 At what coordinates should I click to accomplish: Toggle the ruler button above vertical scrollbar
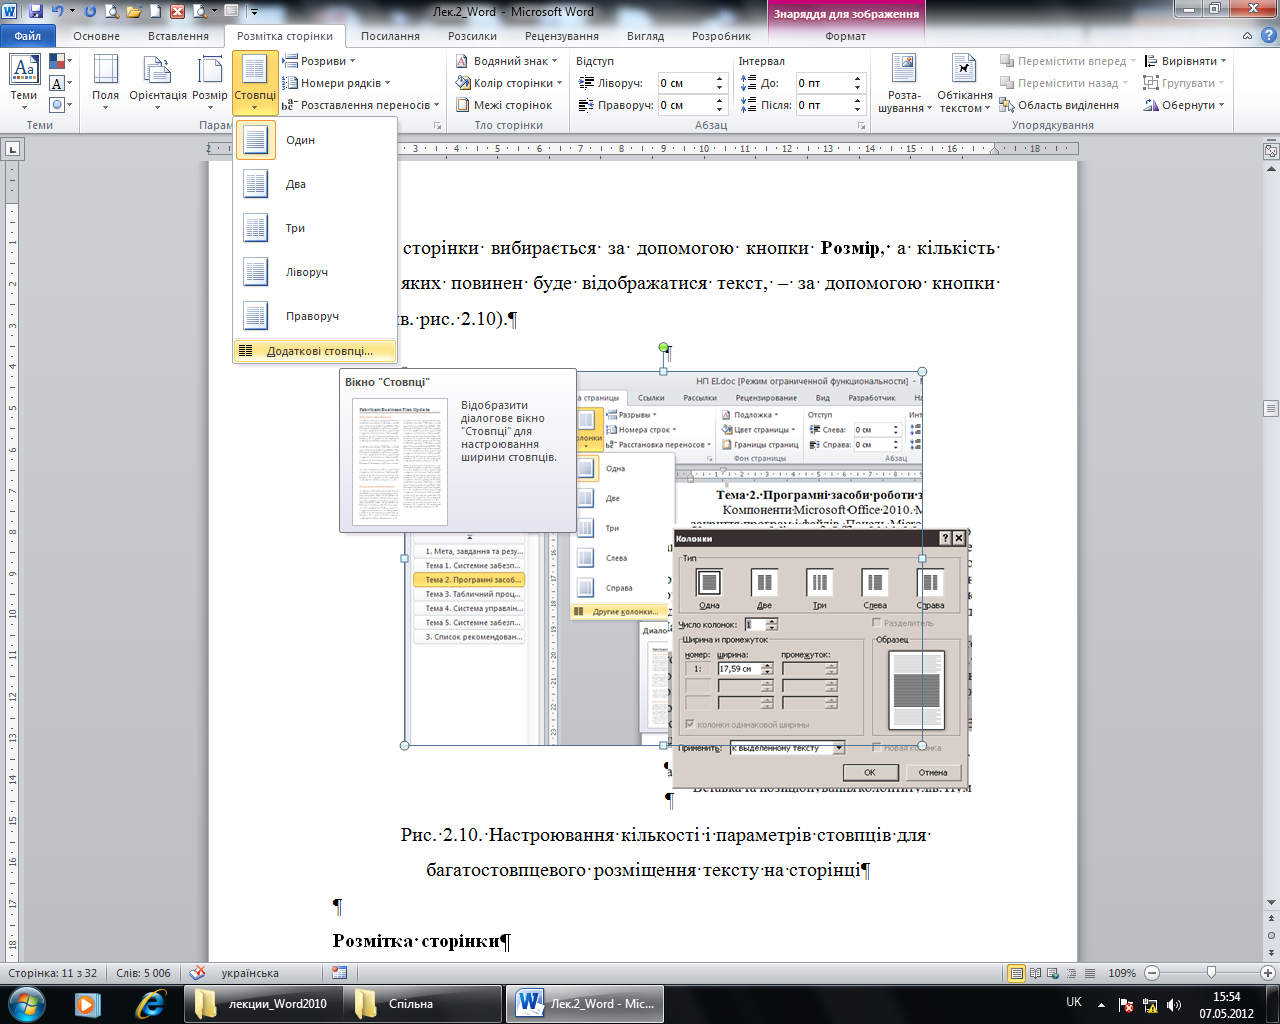point(1271,152)
